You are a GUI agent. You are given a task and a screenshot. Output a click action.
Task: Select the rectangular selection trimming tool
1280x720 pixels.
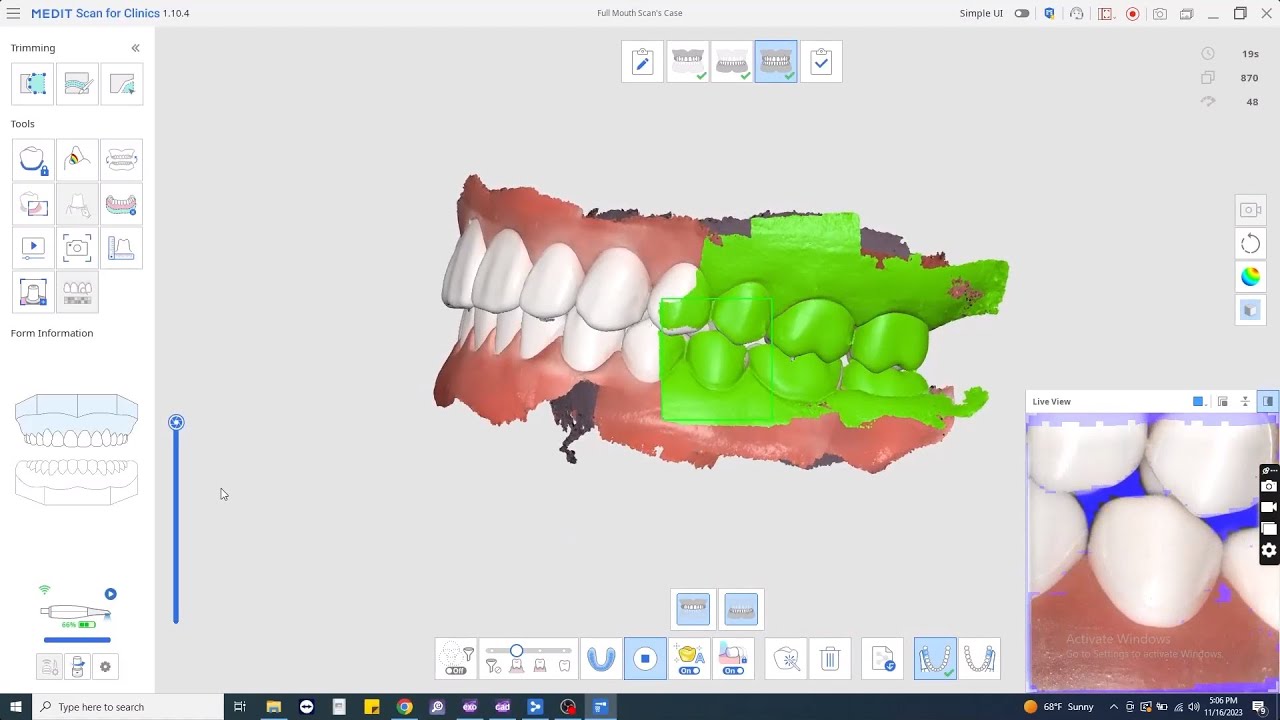[x=33, y=84]
